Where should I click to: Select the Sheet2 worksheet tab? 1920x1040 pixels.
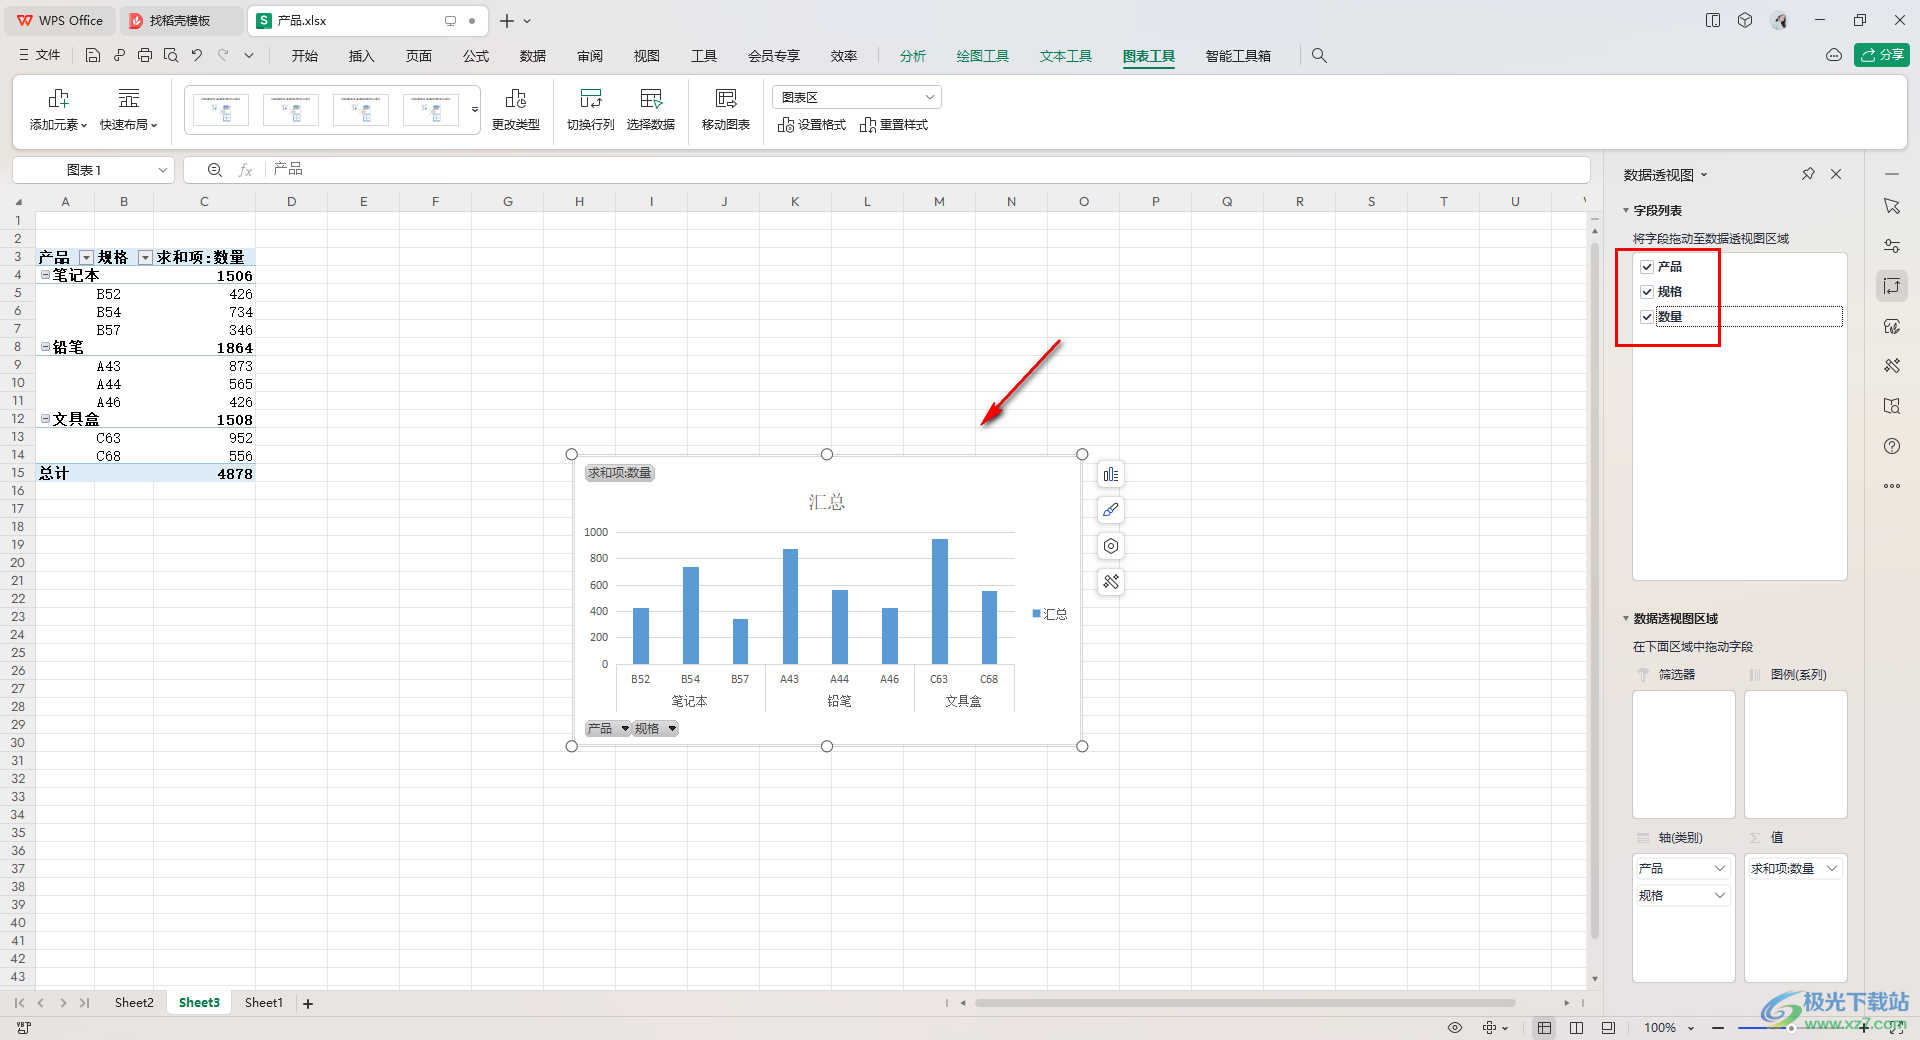pos(134,1003)
